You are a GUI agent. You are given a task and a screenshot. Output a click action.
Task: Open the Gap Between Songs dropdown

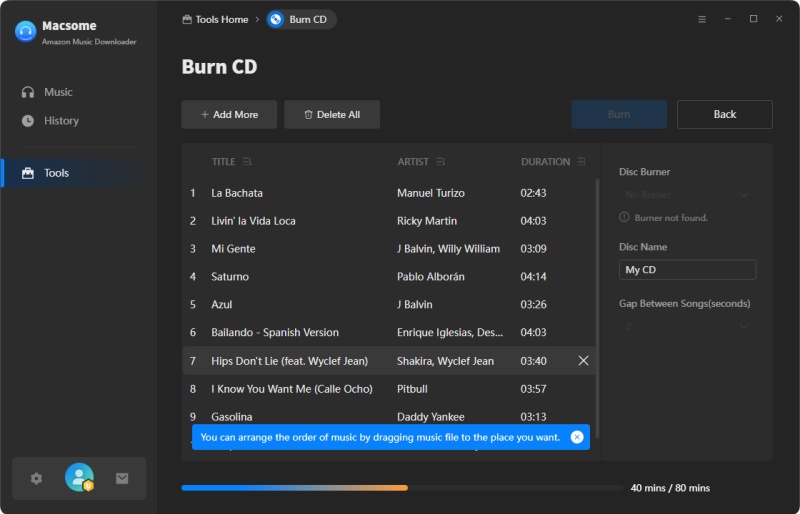click(687, 326)
